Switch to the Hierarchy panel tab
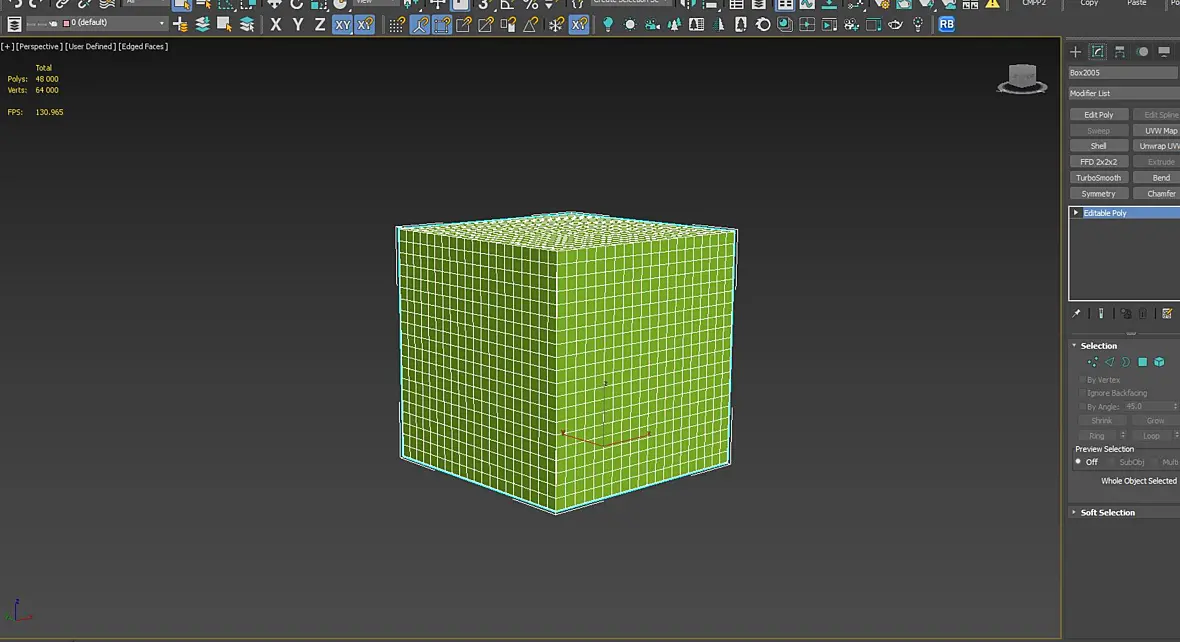The height and width of the screenshot is (642, 1180). (1120, 52)
